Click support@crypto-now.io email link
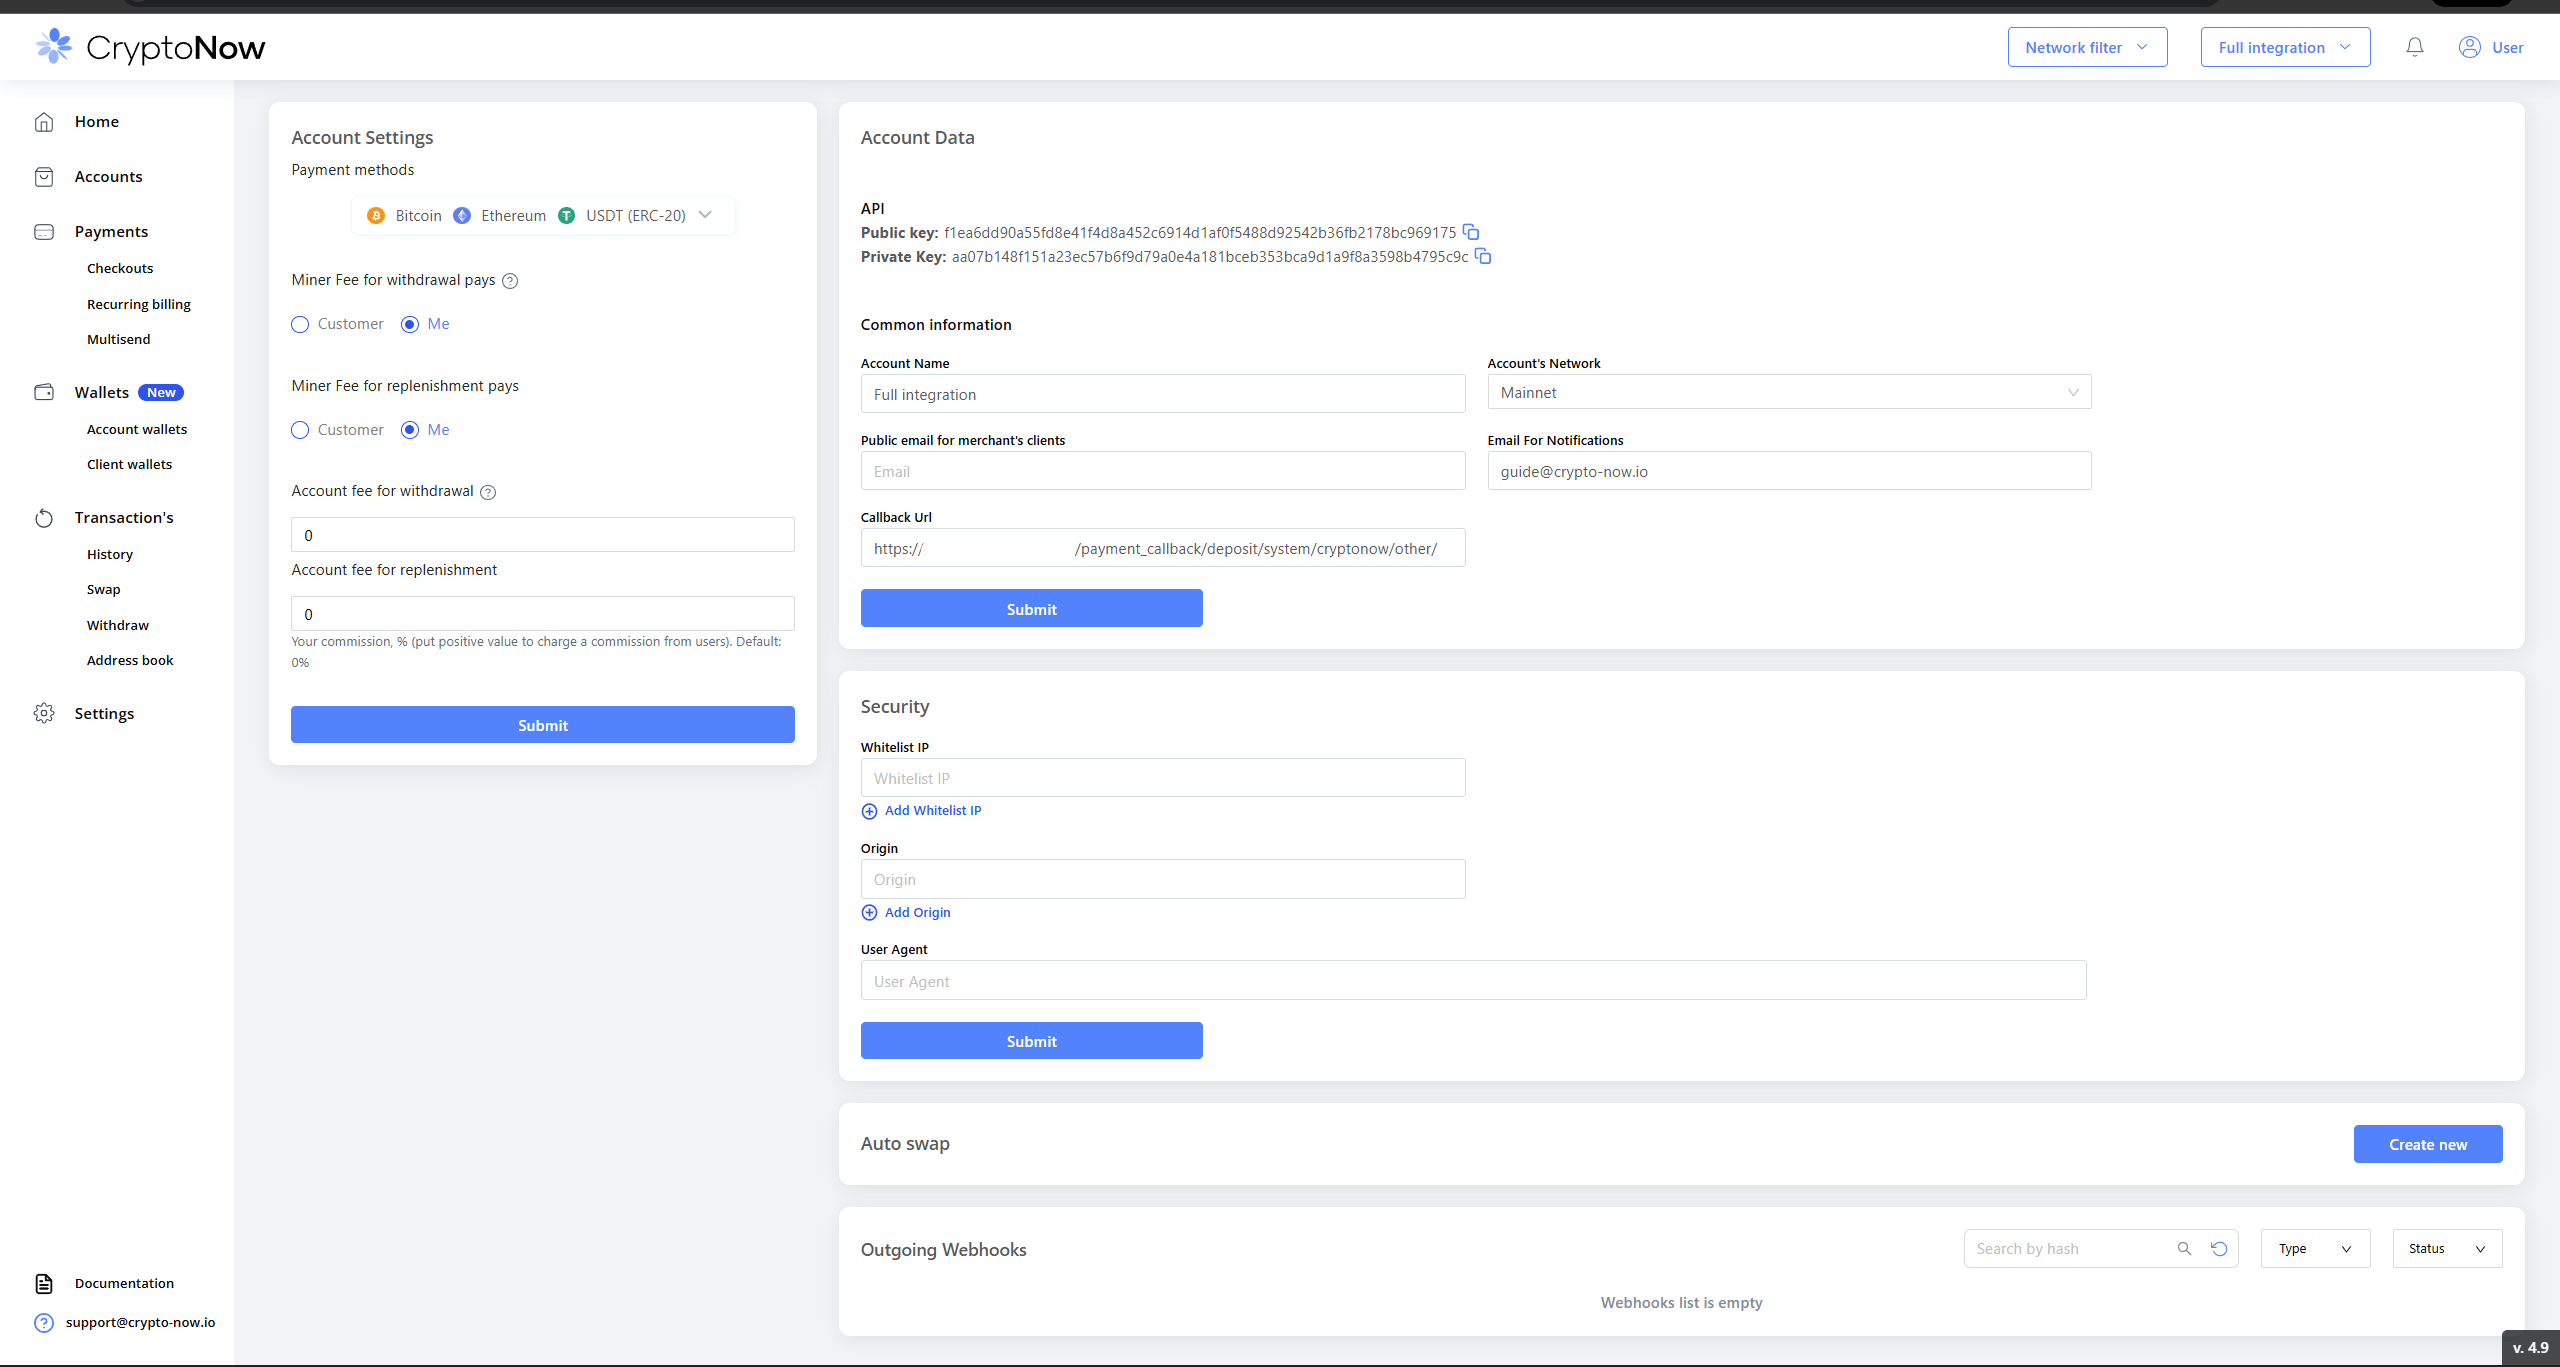 [140, 1322]
